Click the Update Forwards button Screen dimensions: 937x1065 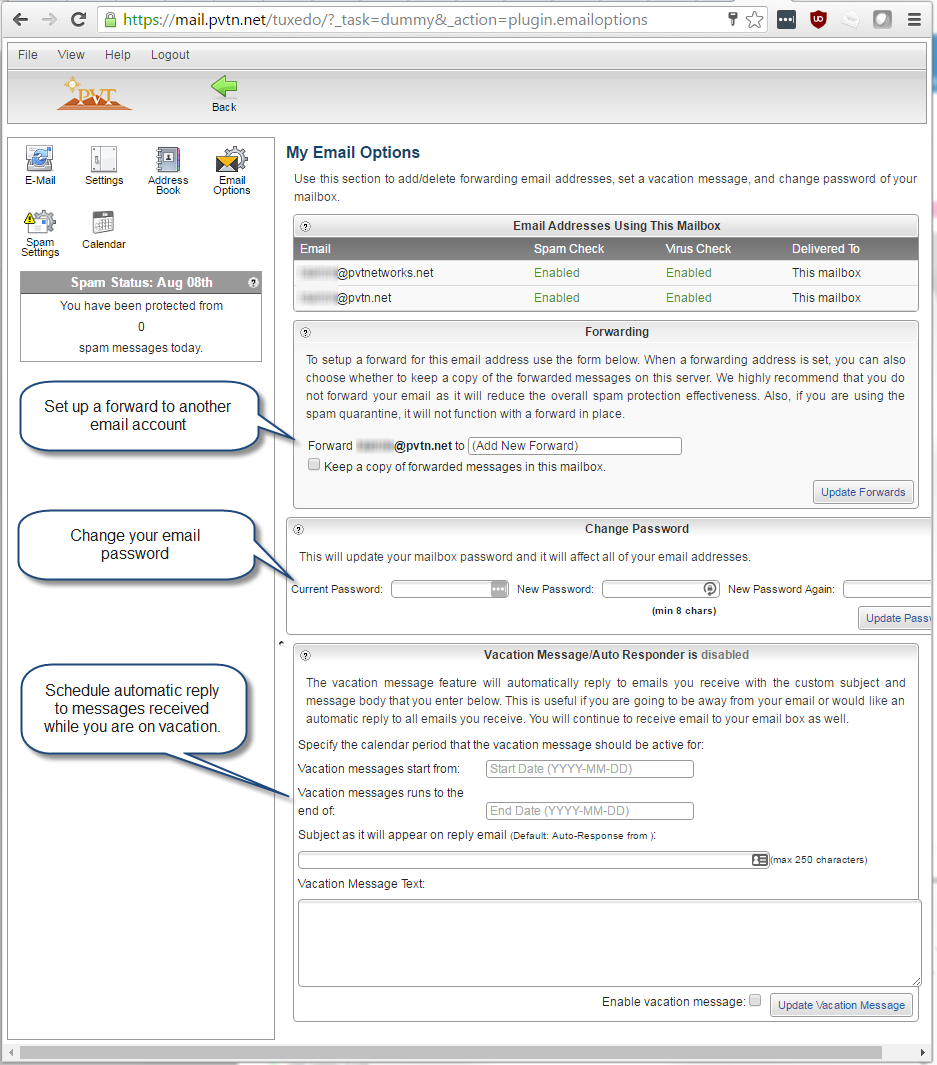(863, 492)
